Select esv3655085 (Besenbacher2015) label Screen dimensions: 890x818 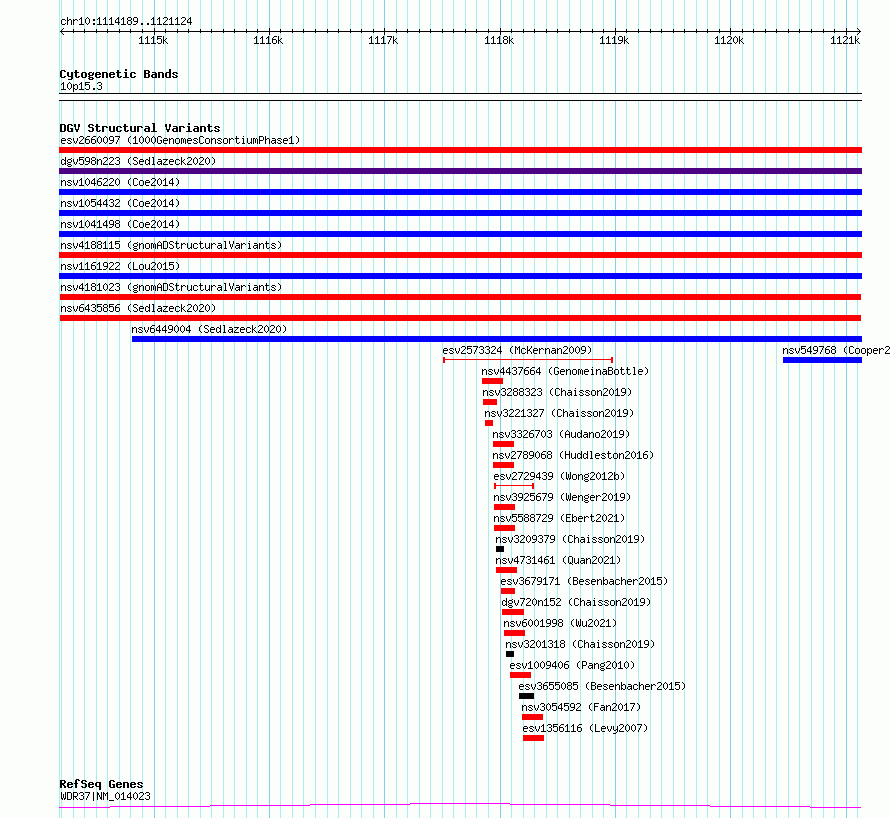click(602, 686)
